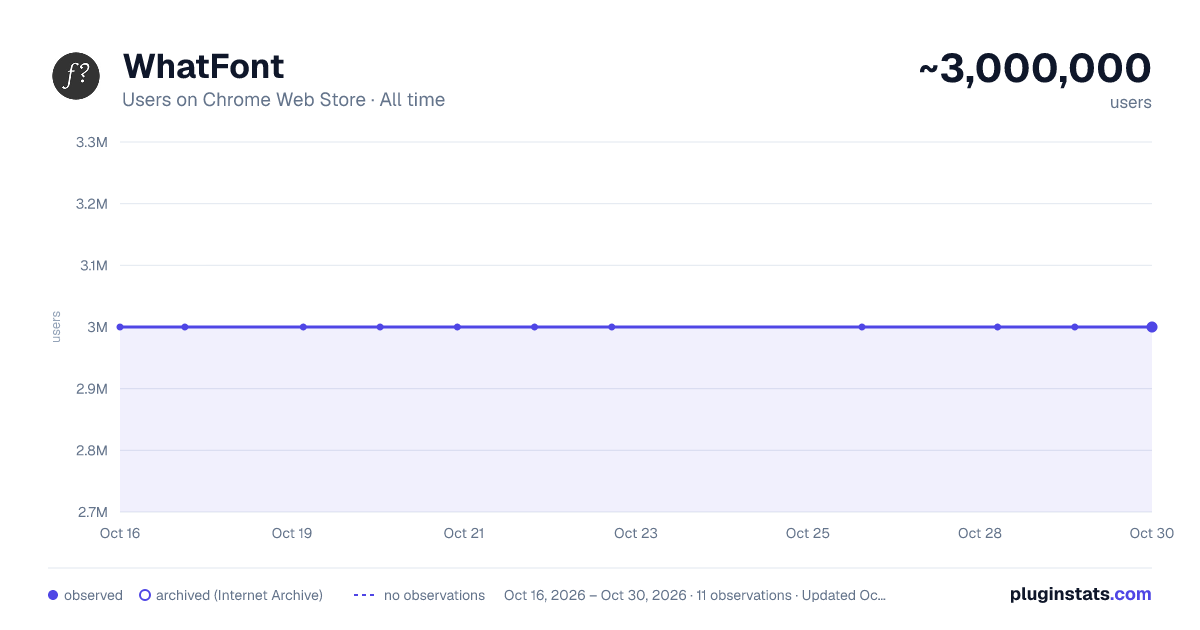Viewport: 1200px width, 630px height.
Task: Select the data point between Oct 16 and Oct 19 labels
Action: pyautogui.click(x=185, y=327)
